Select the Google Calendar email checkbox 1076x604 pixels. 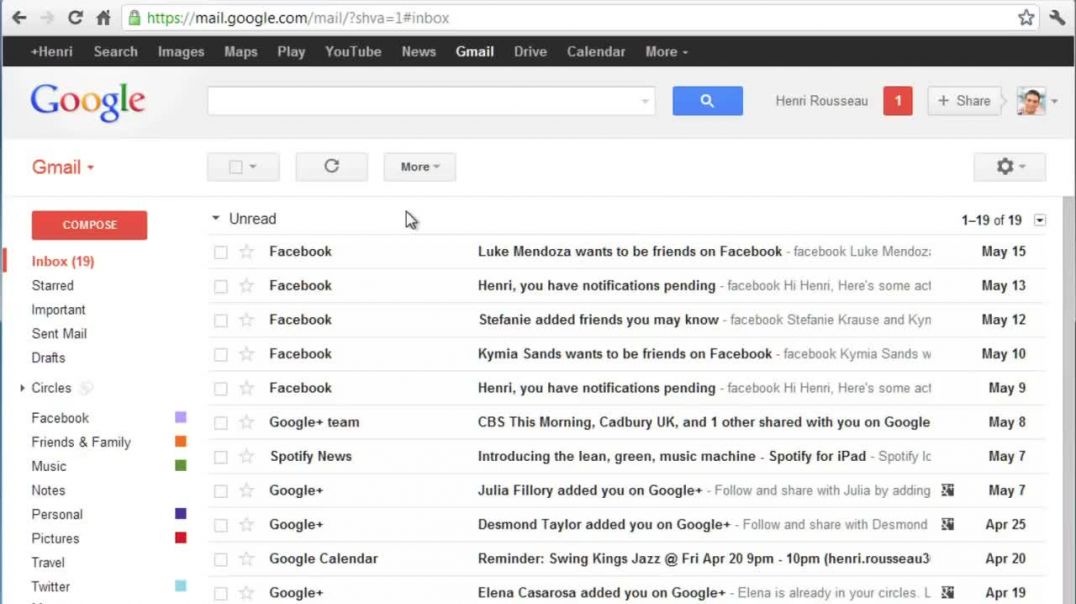220,559
